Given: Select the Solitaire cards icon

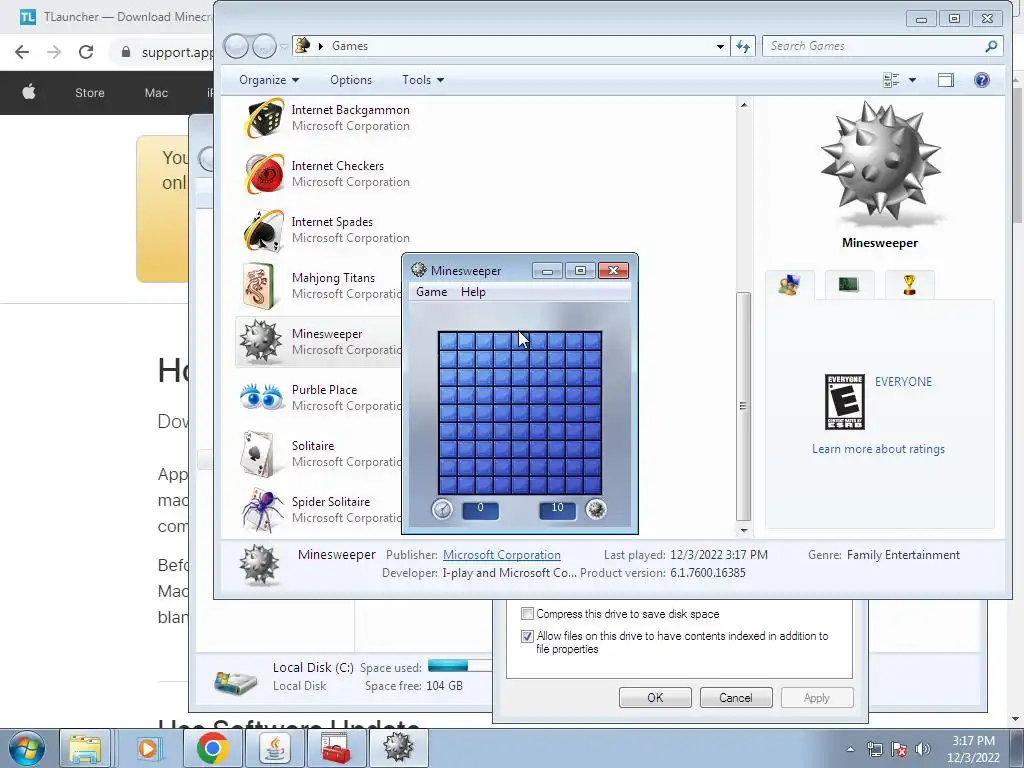Looking at the screenshot, I should point(257,453).
